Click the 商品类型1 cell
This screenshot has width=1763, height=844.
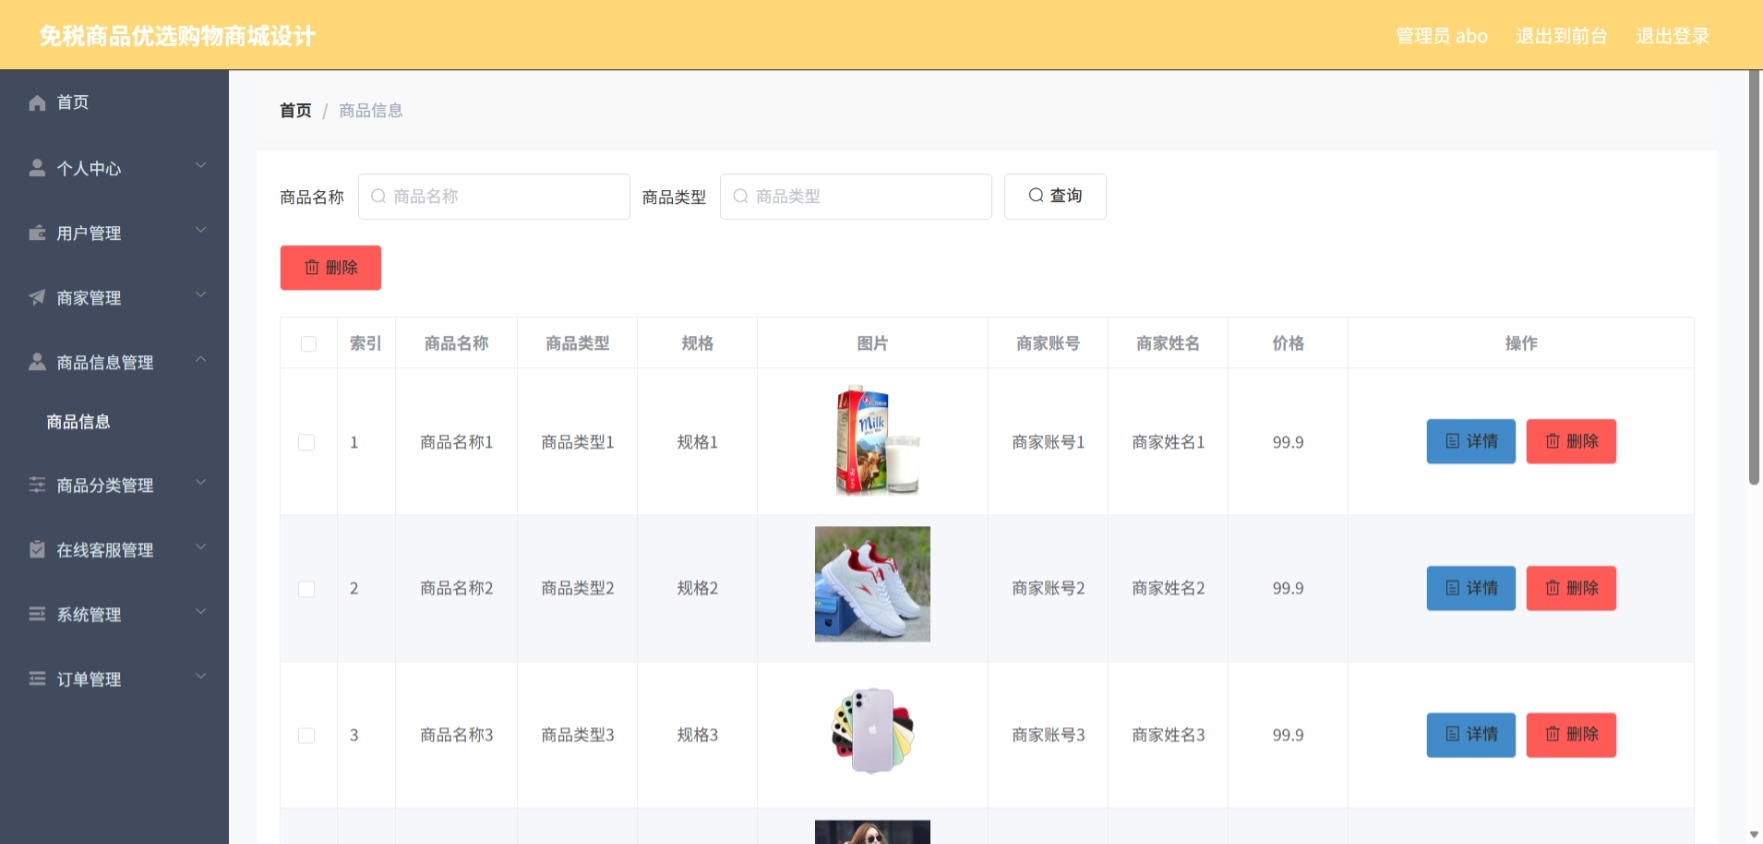click(x=577, y=442)
